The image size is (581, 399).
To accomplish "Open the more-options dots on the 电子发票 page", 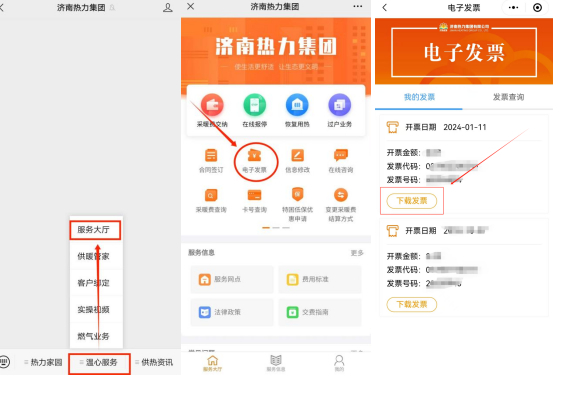I will point(513,7).
